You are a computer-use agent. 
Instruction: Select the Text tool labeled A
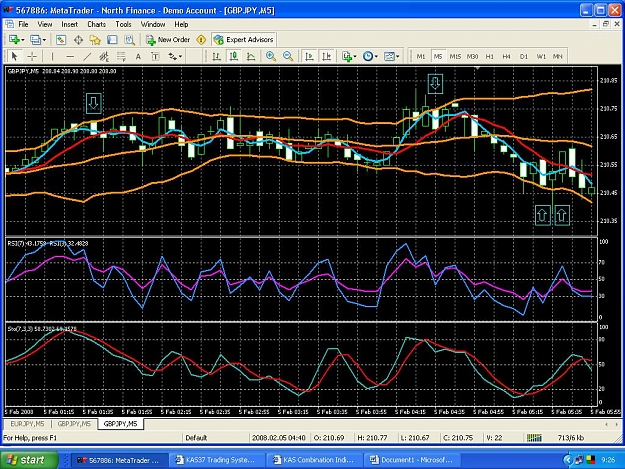[x=138, y=56]
